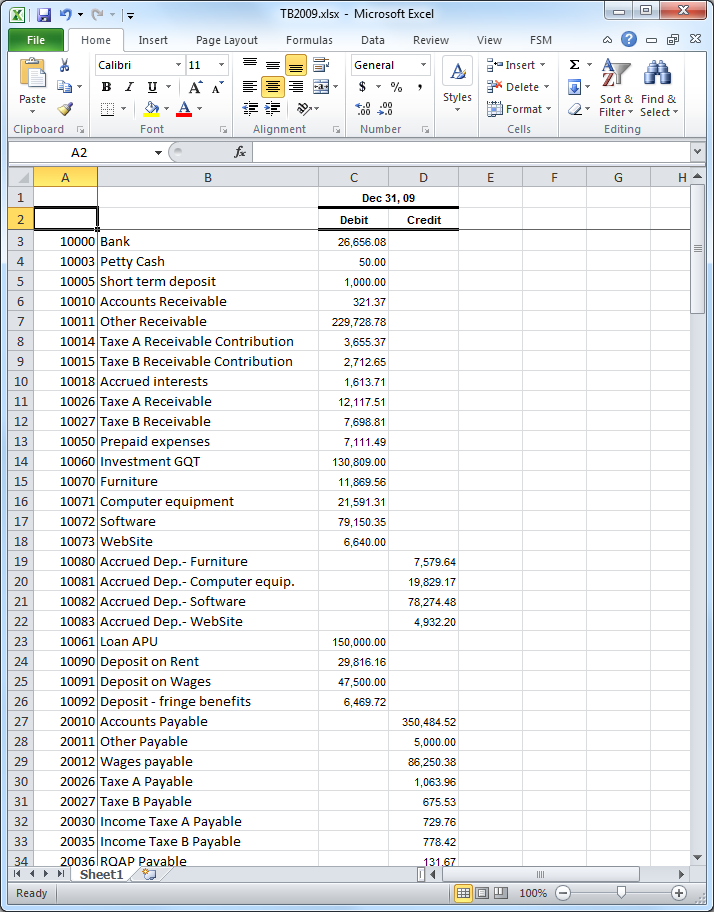Image resolution: width=714 pixels, height=912 pixels.
Task: Expand the Name Box dropdown arrow
Action: click(x=158, y=152)
